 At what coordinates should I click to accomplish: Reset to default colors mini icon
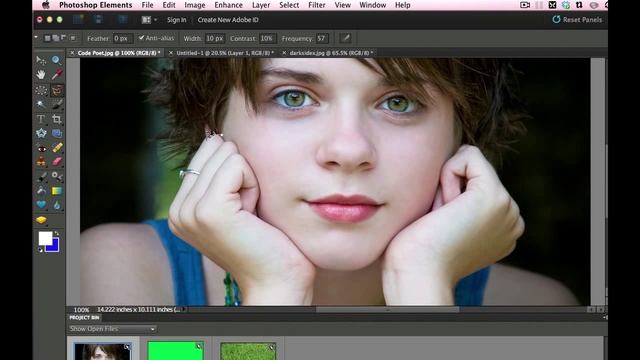[x=41, y=250]
